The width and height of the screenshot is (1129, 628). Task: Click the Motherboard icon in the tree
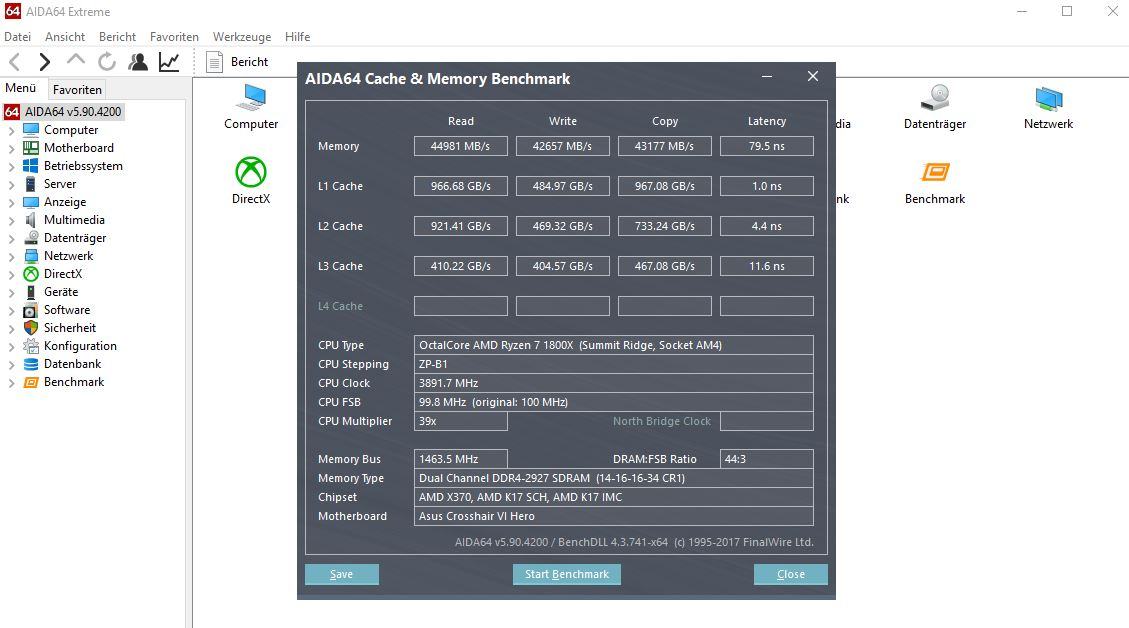pyautogui.click(x=31, y=148)
